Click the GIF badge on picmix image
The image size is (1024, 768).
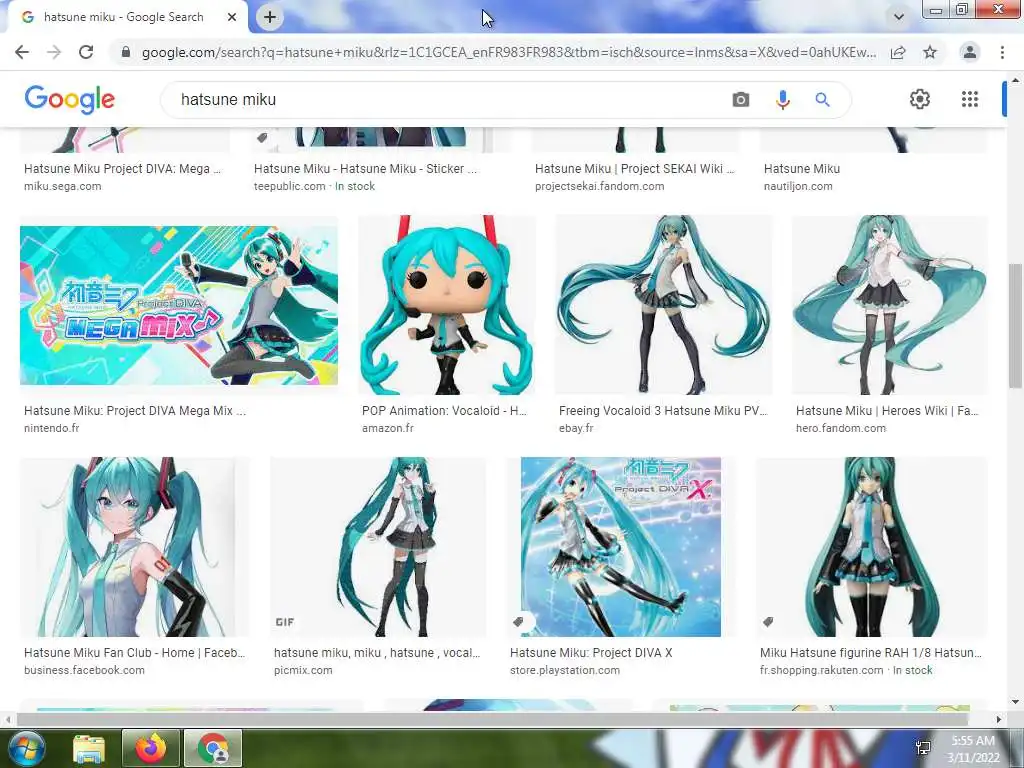point(285,622)
